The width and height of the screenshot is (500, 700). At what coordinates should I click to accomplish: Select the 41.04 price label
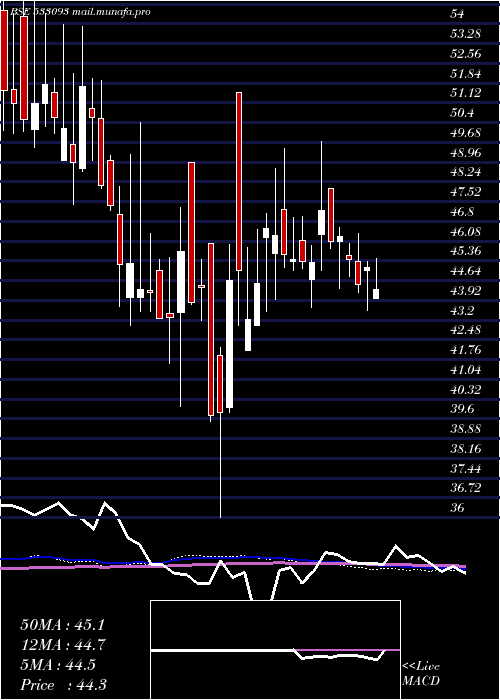(x=465, y=370)
